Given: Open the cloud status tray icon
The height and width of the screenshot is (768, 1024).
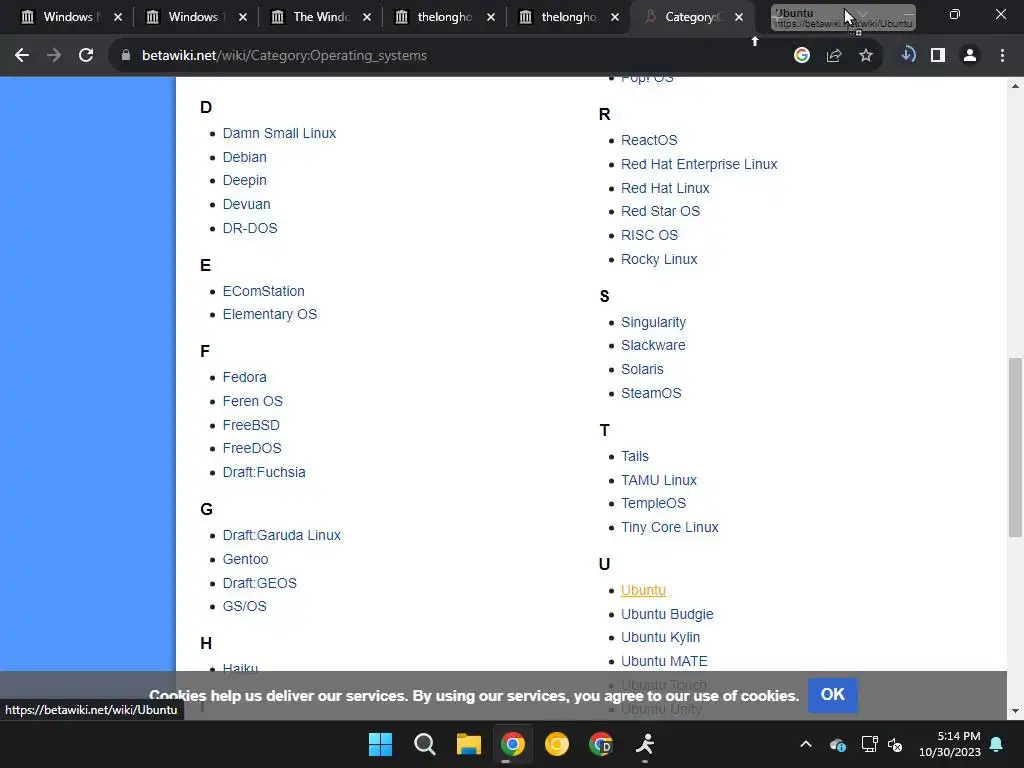Looking at the screenshot, I should click(838, 744).
